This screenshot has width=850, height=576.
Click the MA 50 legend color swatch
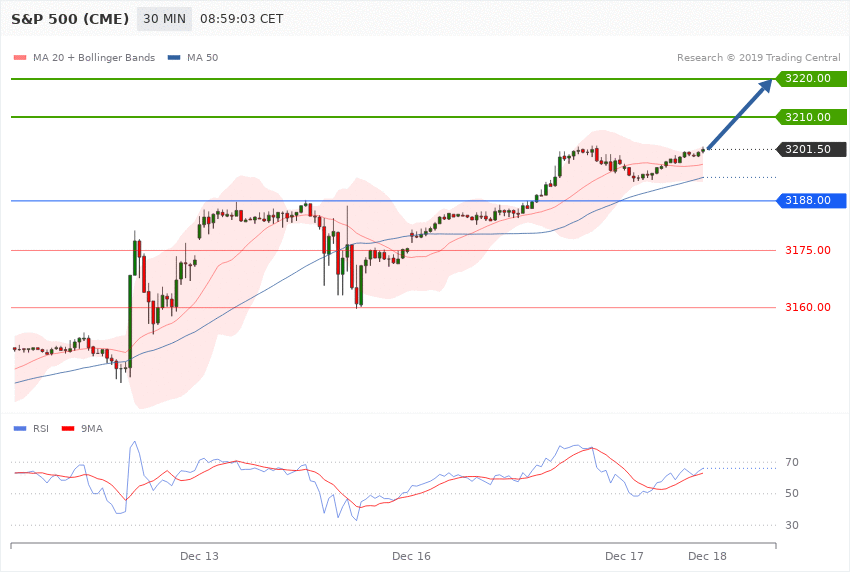pyautogui.click(x=174, y=57)
